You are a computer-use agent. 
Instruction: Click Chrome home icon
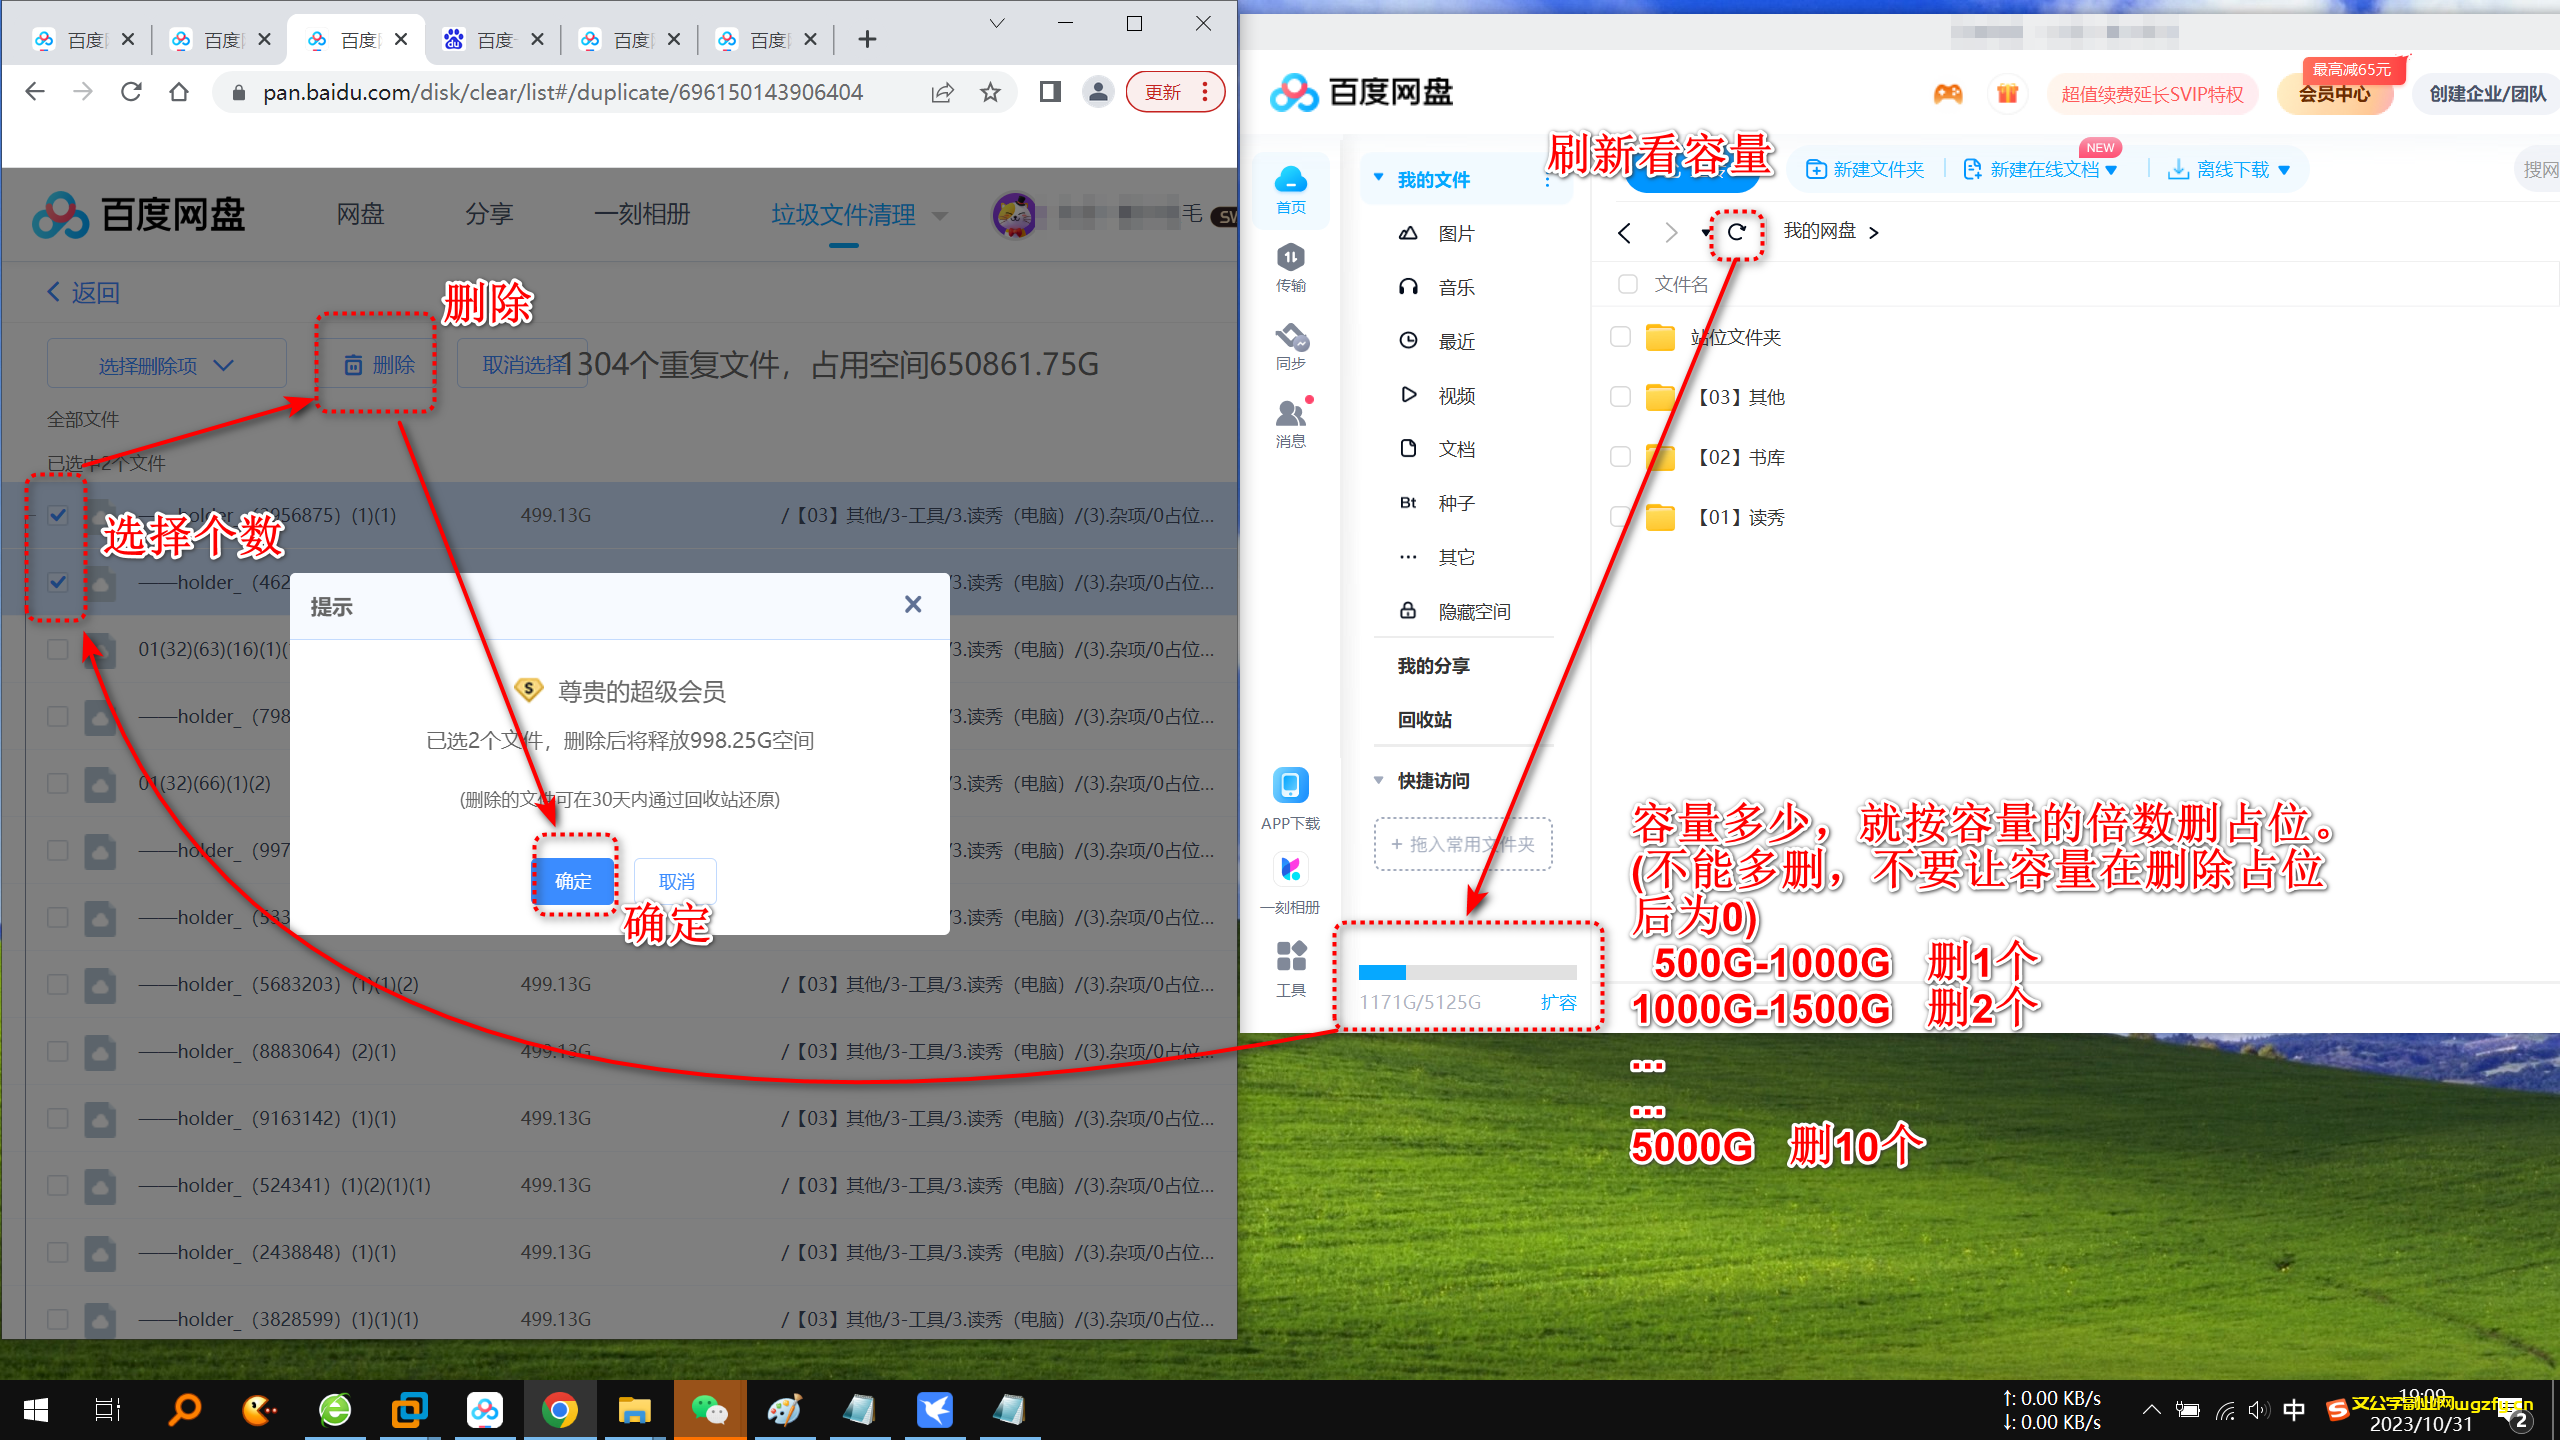point(179,92)
